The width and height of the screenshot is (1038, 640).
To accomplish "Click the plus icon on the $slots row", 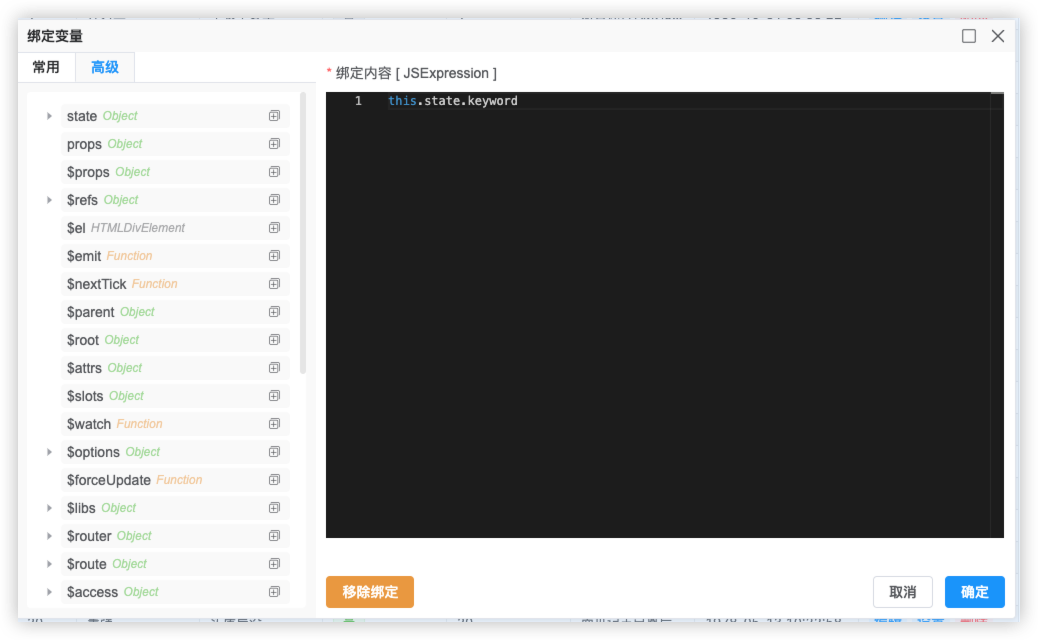I will click(x=274, y=396).
